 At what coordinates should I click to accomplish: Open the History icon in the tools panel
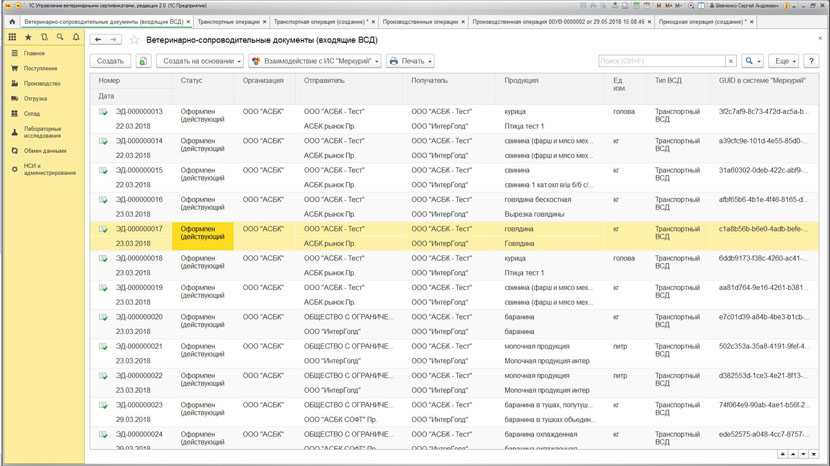click(x=44, y=37)
